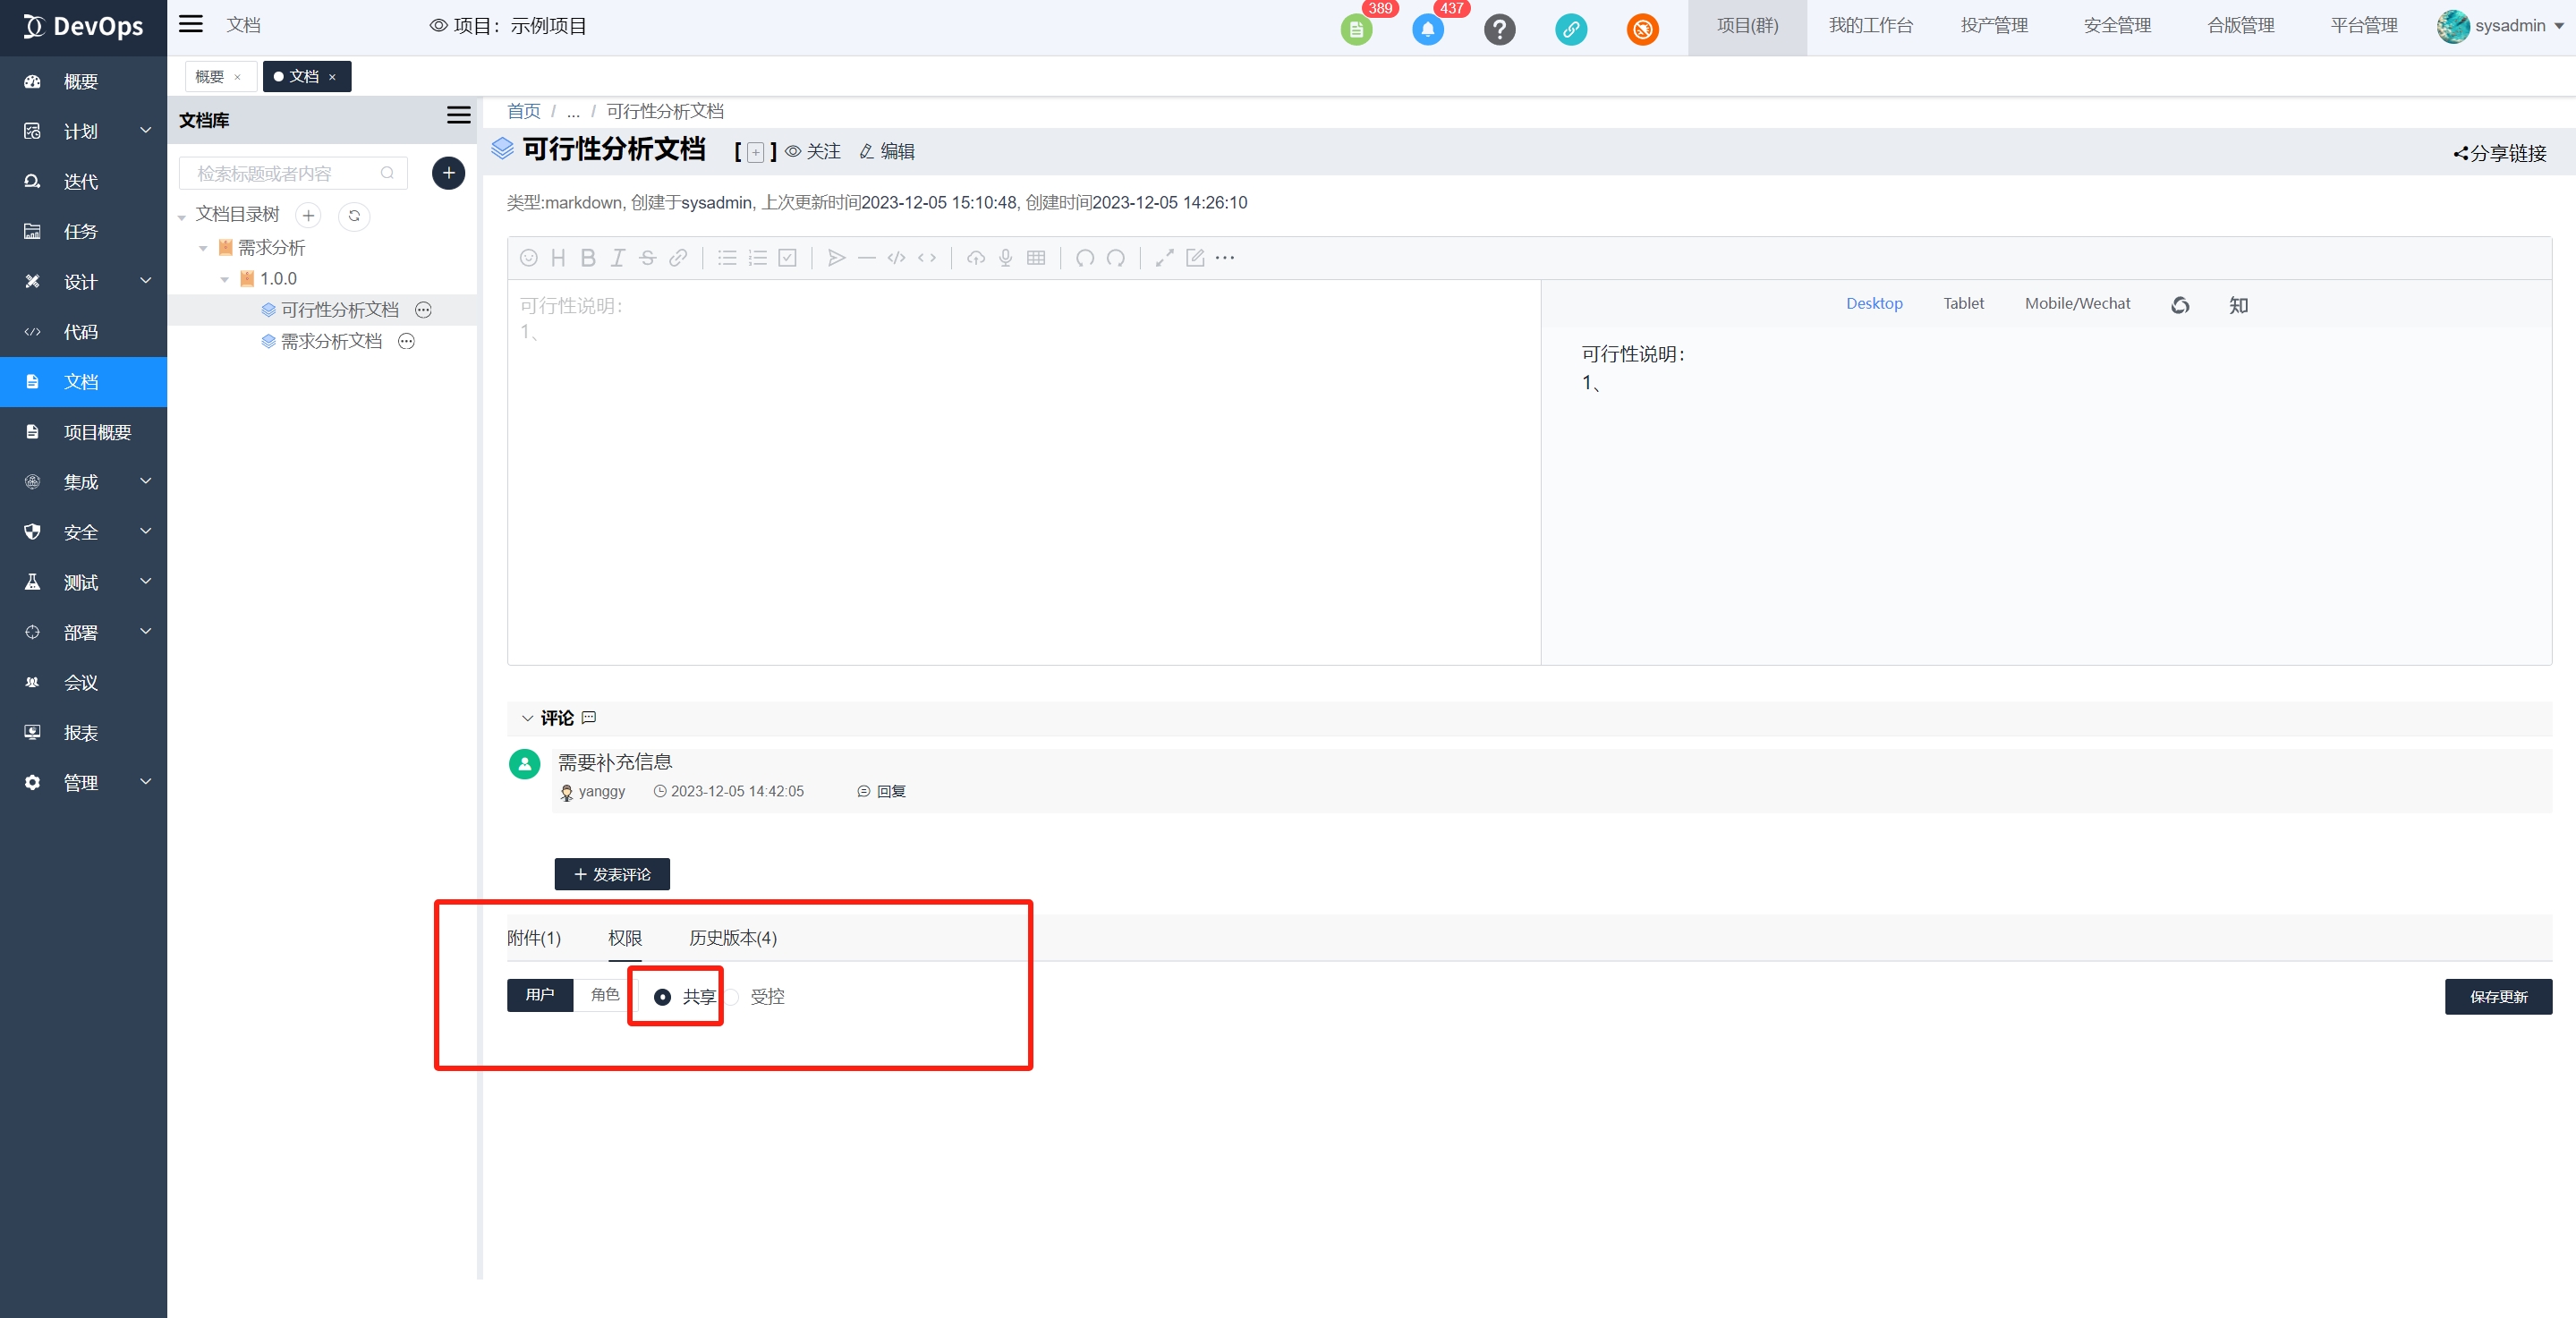Select the 共享 radio option
2576x1318 pixels.
coord(663,997)
